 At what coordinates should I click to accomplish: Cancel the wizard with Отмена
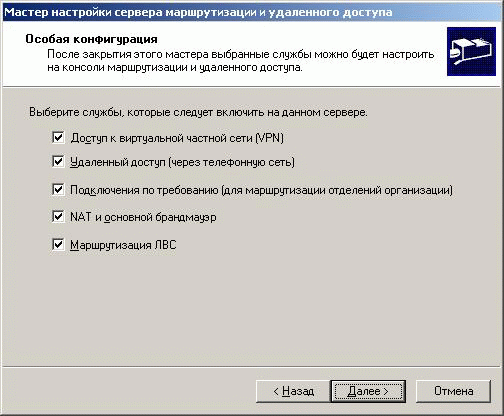[x=453, y=391]
